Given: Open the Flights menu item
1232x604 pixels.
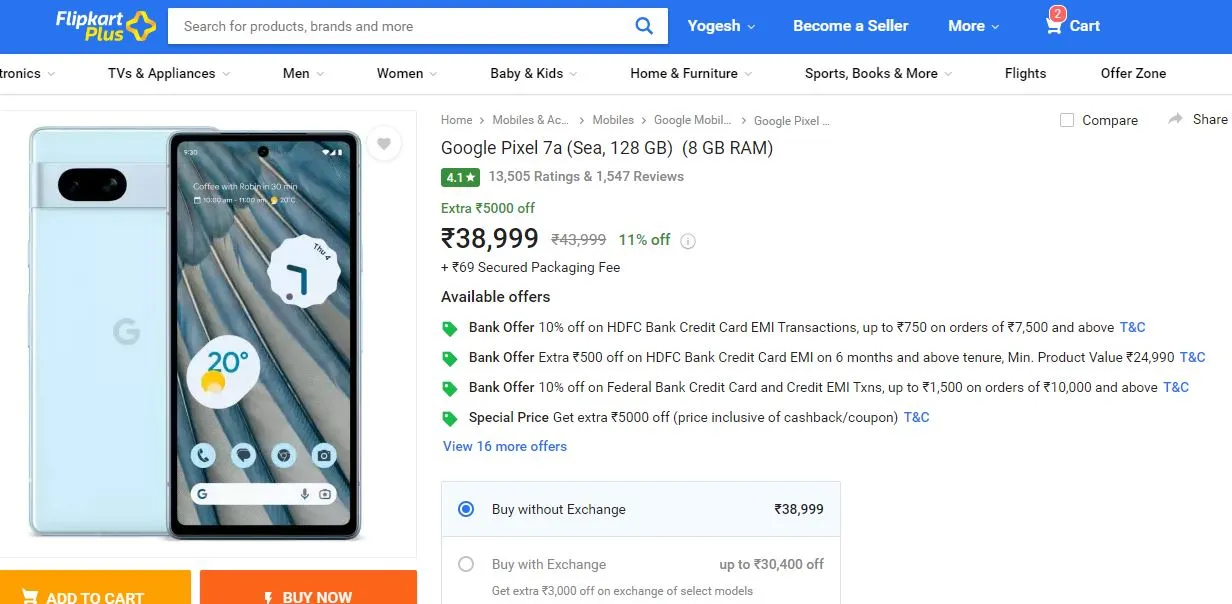Looking at the screenshot, I should click(1025, 73).
